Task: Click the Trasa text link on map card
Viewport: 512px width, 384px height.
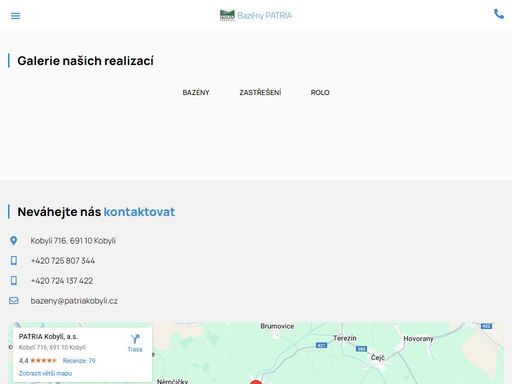Action: [135, 349]
